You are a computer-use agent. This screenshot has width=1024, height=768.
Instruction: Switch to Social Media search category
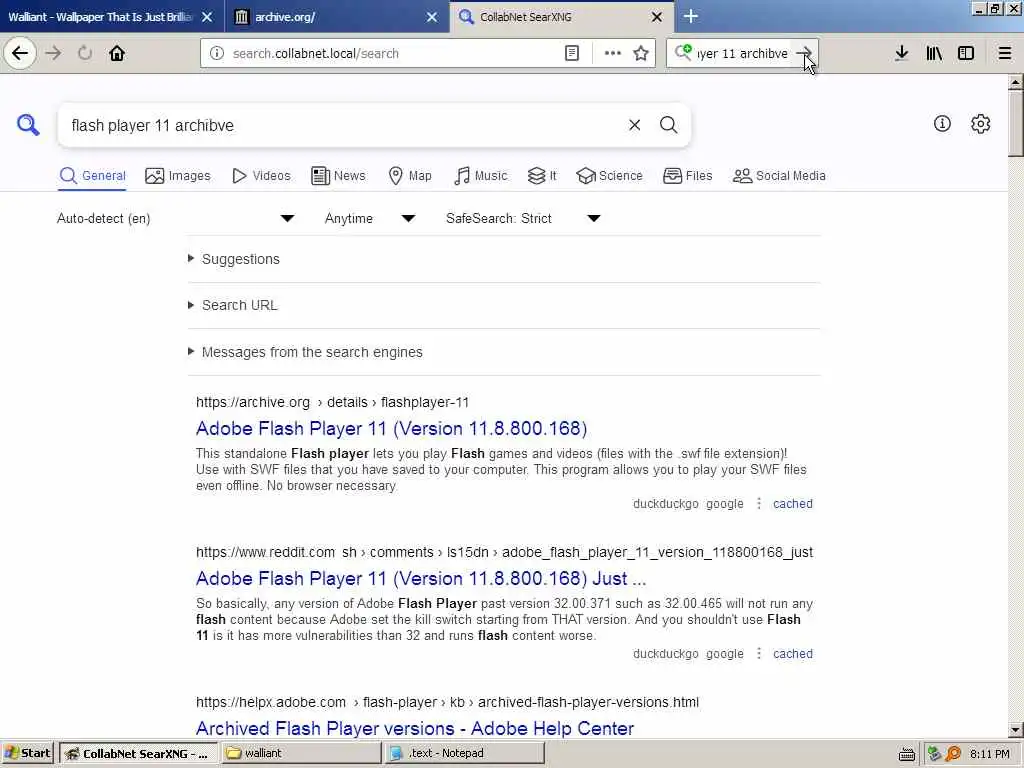(779, 176)
